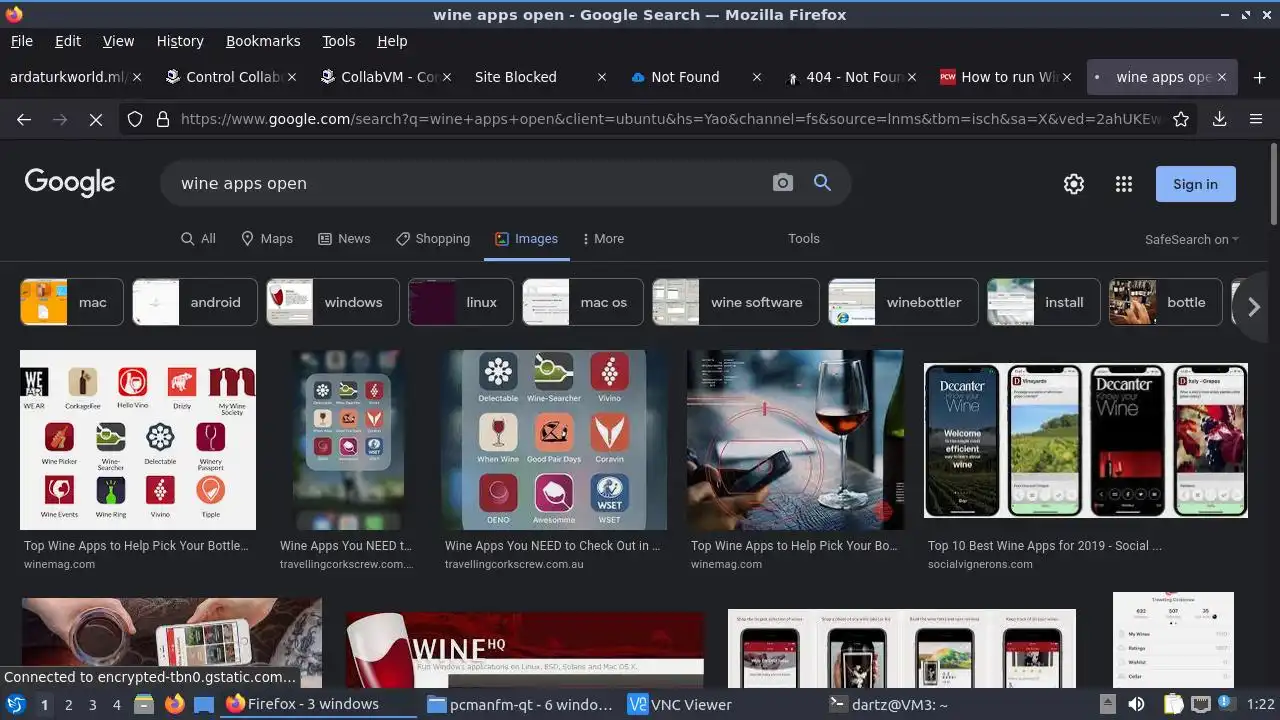Viewport: 1280px width, 720px height.
Task: Open the Lubuntu start menu icon
Action: pos(15,704)
